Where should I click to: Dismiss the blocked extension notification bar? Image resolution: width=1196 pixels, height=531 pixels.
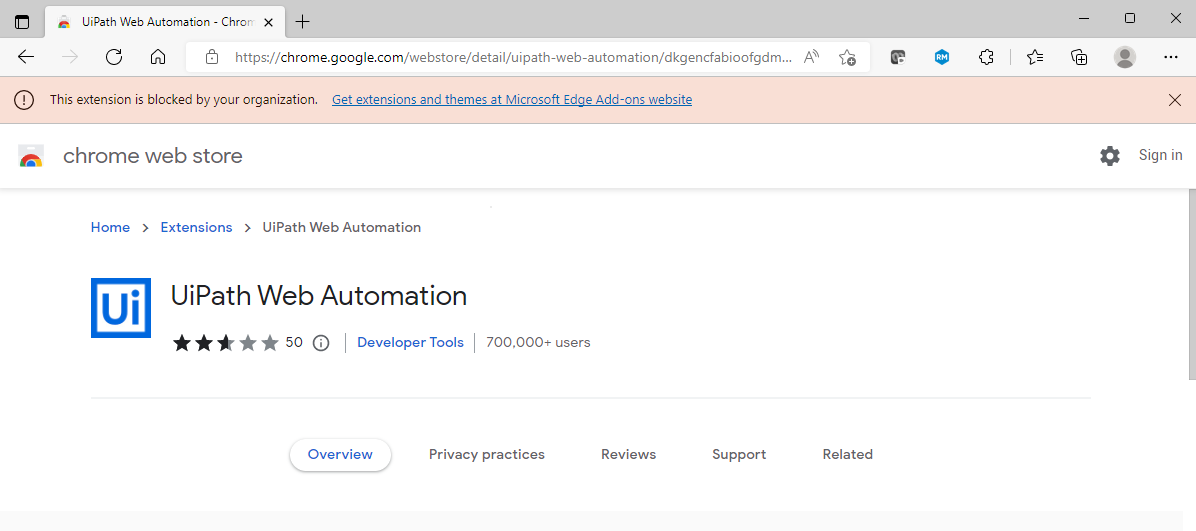click(1175, 100)
